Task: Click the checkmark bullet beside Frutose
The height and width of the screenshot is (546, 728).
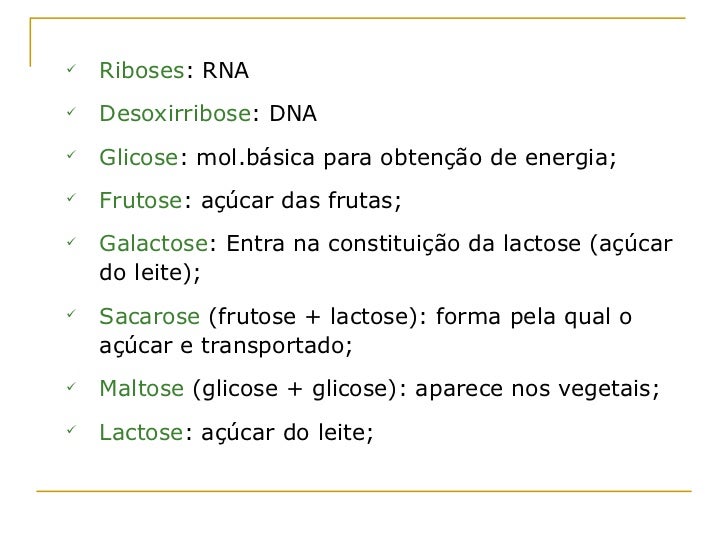Action: coord(71,198)
